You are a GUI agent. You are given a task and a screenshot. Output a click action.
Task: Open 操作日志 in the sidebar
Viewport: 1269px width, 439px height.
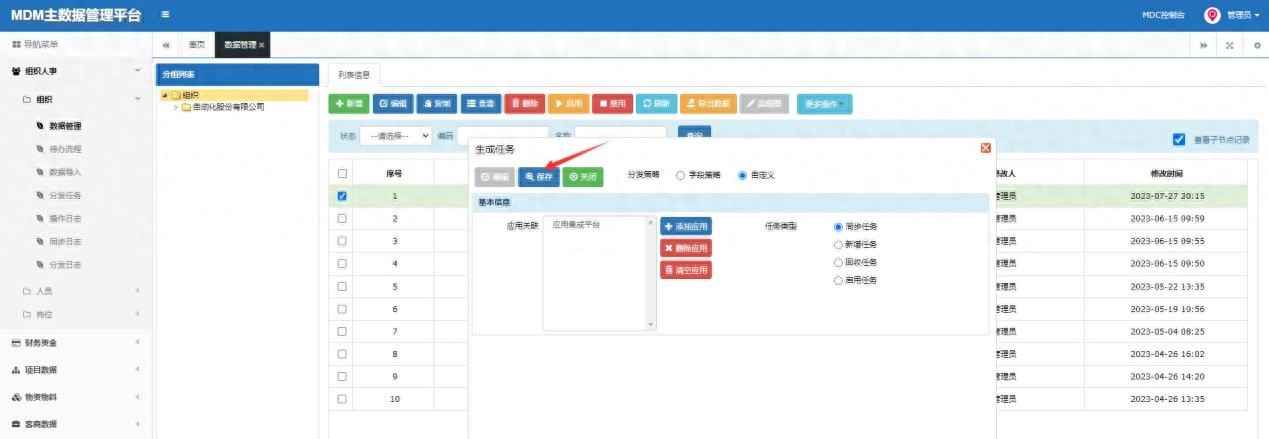tap(65, 218)
